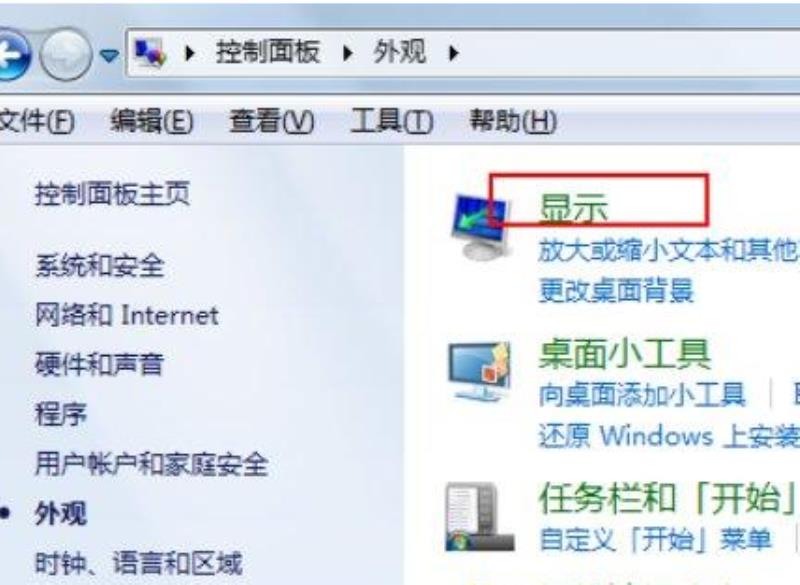The width and height of the screenshot is (800, 585).
Task: Click 向桌面添加小工具 link
Action: pos(642,394)
